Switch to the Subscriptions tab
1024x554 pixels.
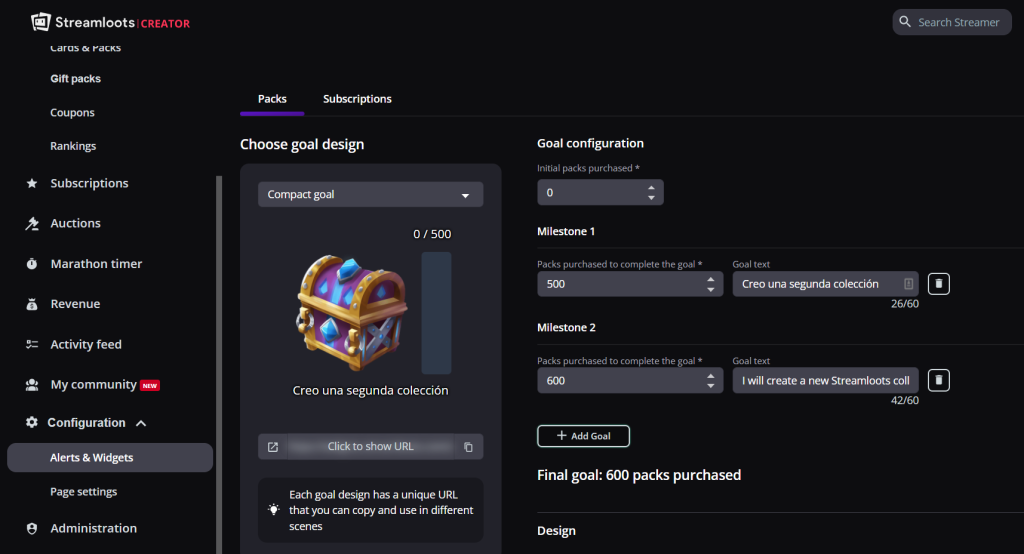click(357, 99)
